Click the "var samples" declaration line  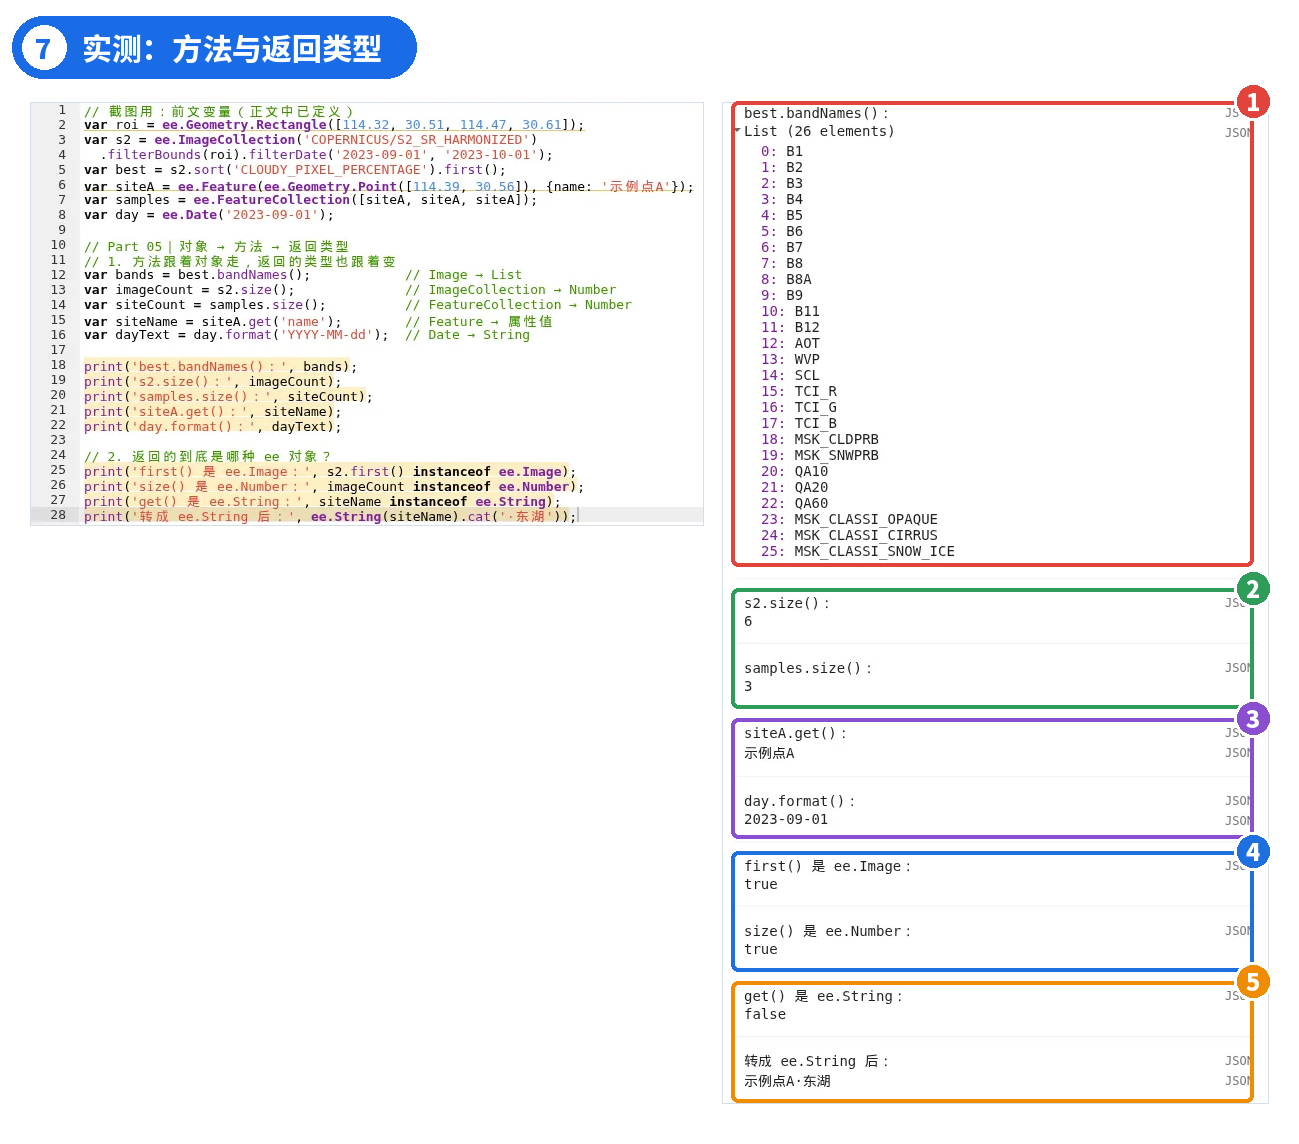click(310, 200)
